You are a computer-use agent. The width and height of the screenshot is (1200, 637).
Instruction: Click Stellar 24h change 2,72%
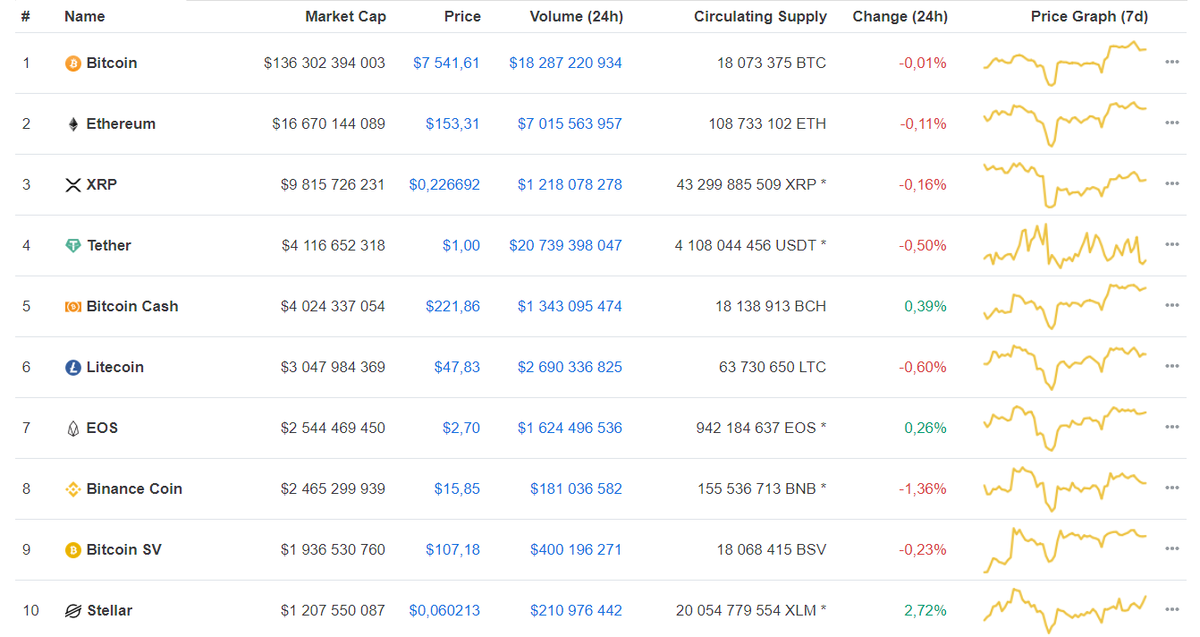pyautogui.click(x=925, y=611)
